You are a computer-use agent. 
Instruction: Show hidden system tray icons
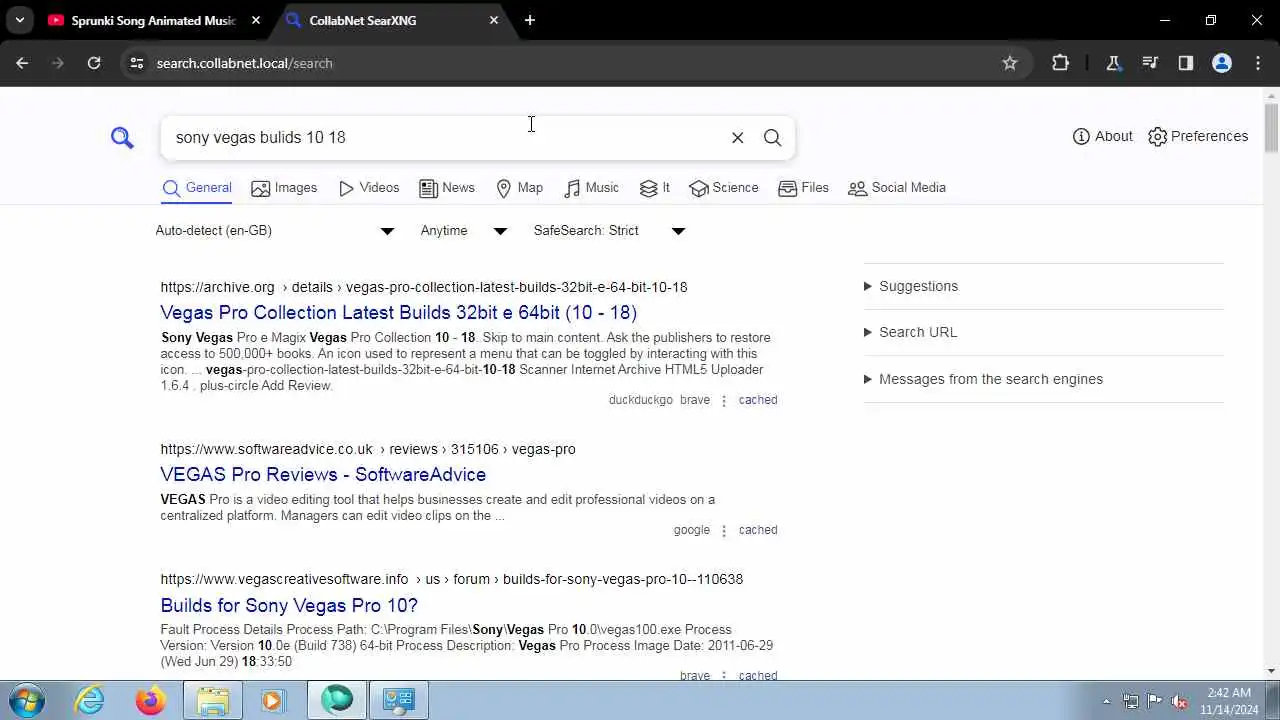coord(1106,701)
